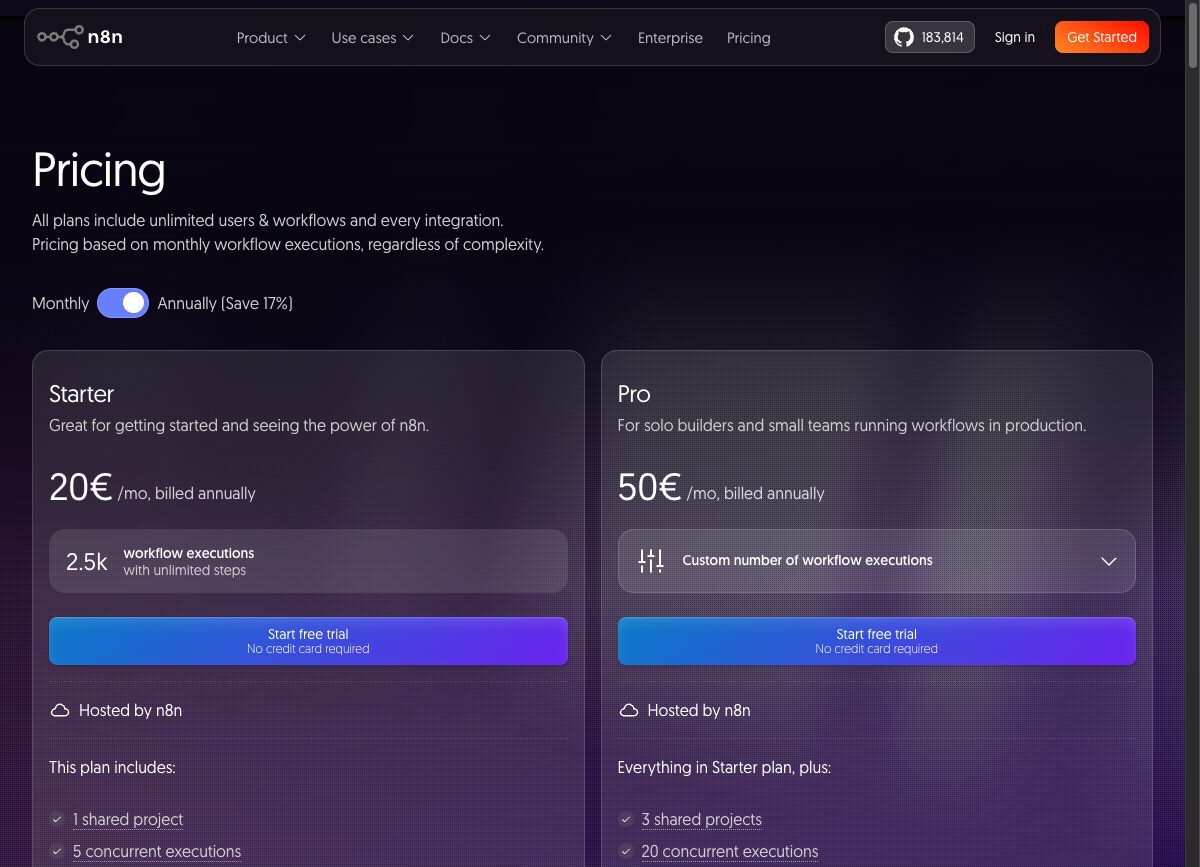Screen dimensions: 1200x867
Task: Click the cloud icon in Pro card
Action: [x=629, y=711]
